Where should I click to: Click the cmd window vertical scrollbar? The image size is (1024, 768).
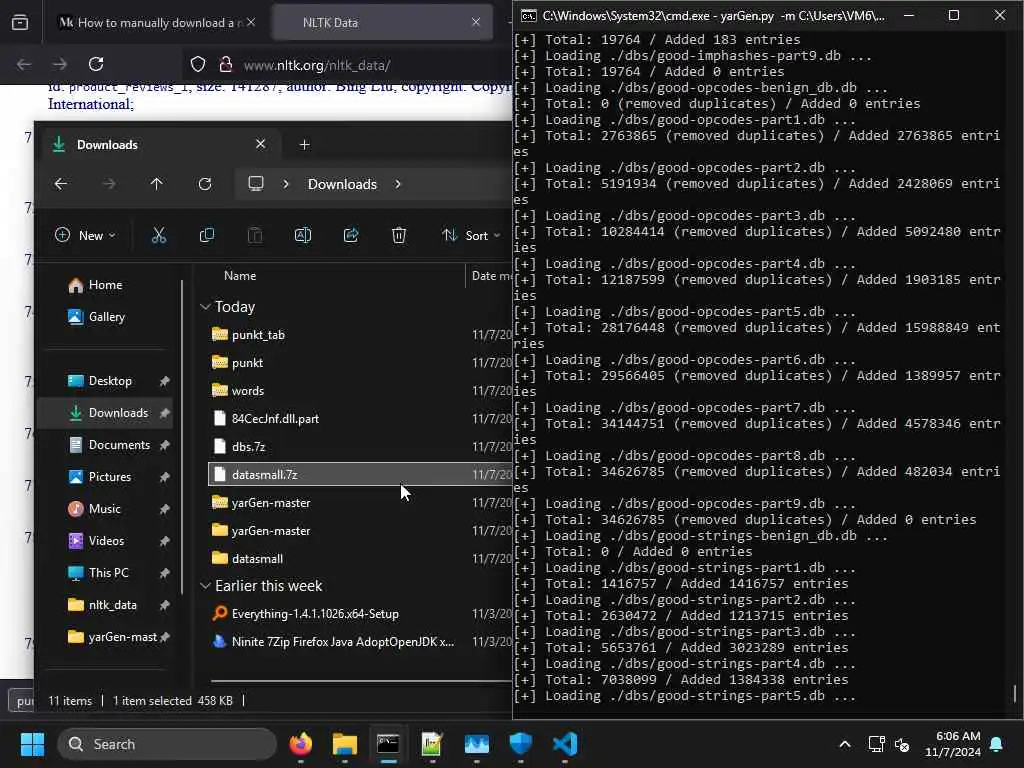pos(1015,693)
